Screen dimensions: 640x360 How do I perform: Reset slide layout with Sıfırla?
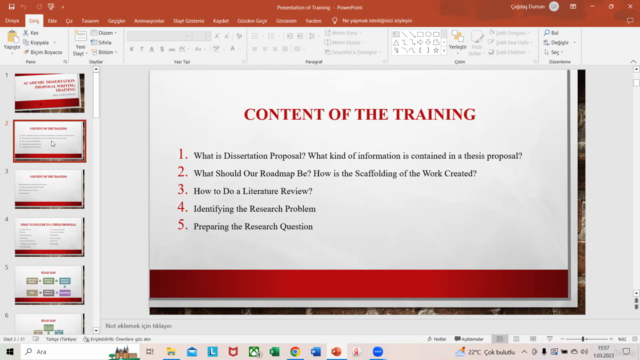101,42
